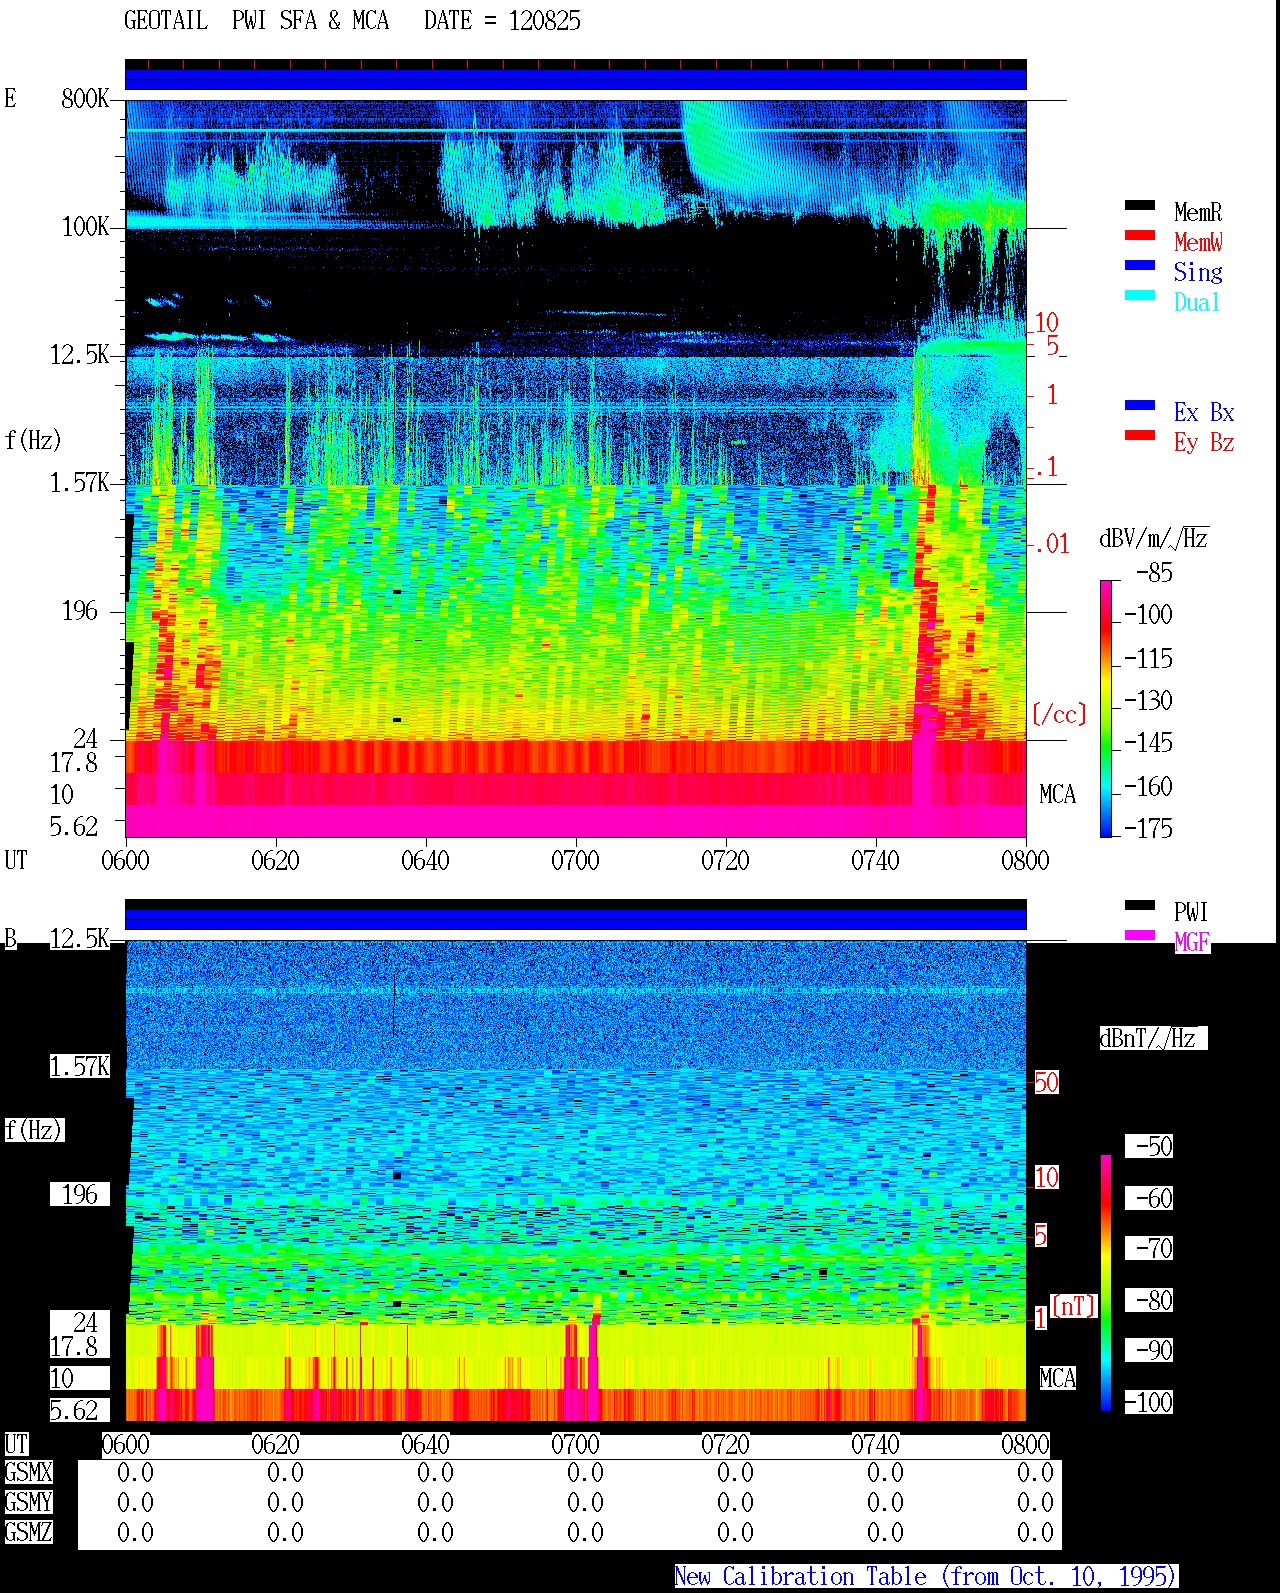Select the black PWI legend swatch
1280x1593 pixels.
(1140, 906)
